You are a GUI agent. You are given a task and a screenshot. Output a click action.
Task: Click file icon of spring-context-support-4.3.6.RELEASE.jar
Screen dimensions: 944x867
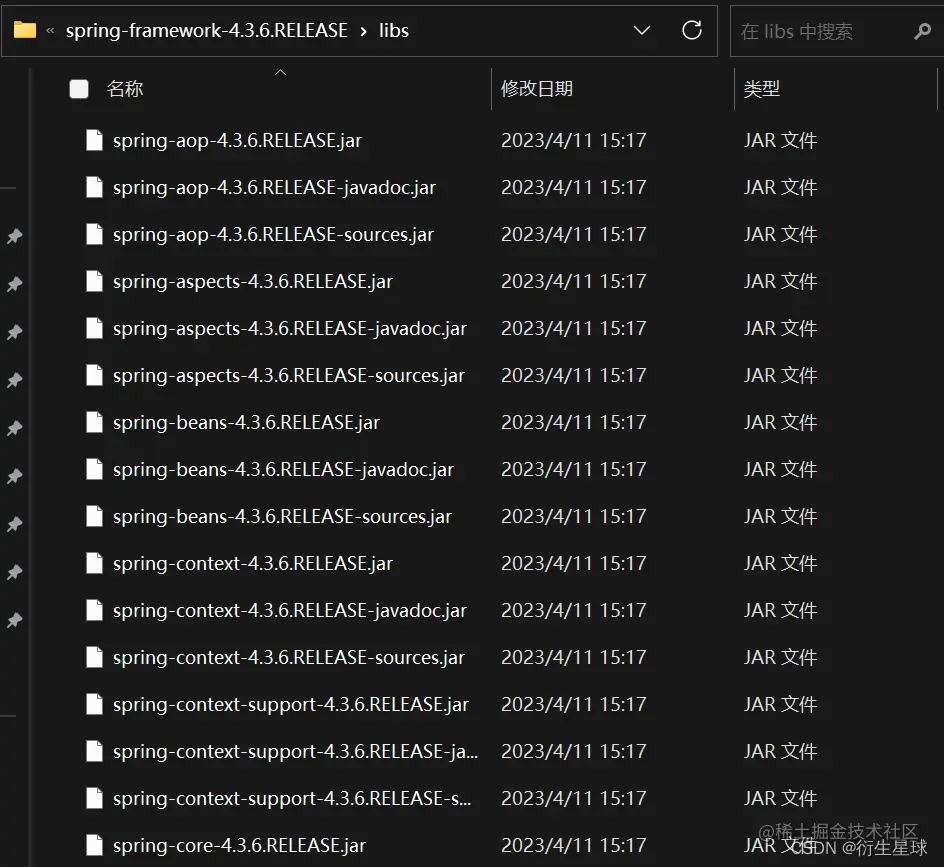(x=95, y=703)
